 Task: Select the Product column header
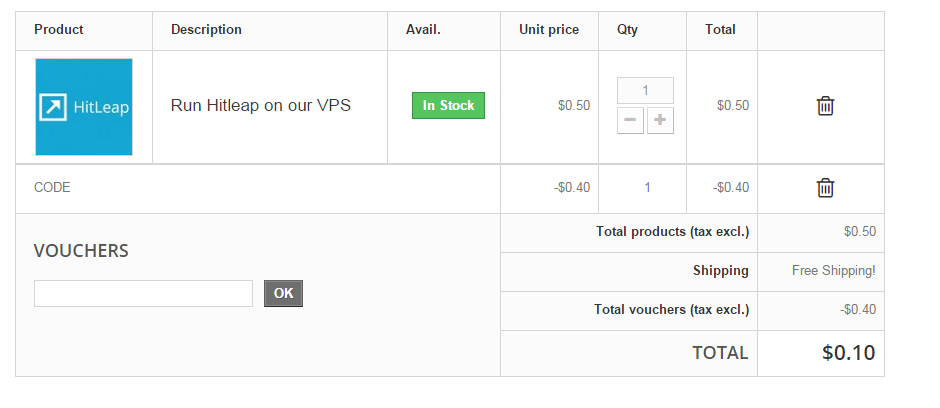[59, 29]
